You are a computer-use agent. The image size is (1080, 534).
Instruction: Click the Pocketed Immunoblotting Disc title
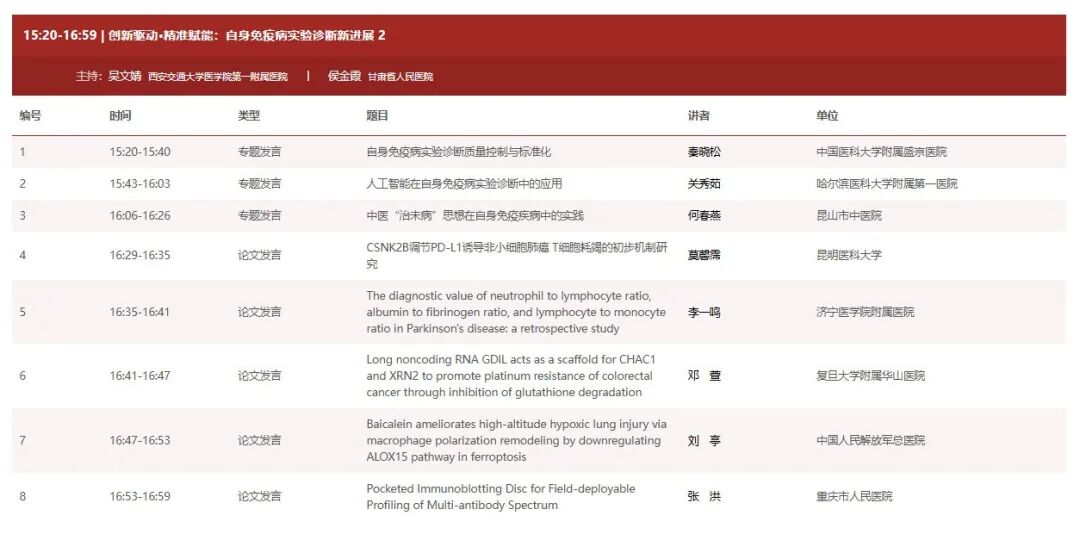click(501, 497)
